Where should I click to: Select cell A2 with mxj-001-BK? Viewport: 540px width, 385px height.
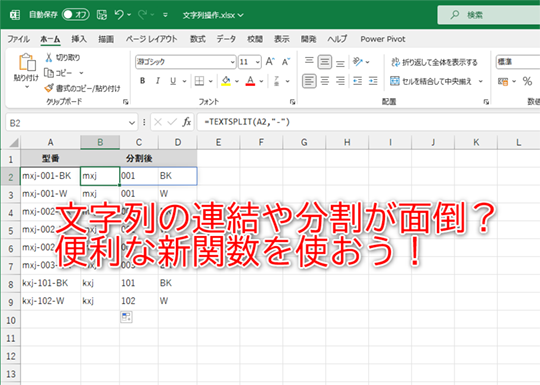(x=51, y=176)
